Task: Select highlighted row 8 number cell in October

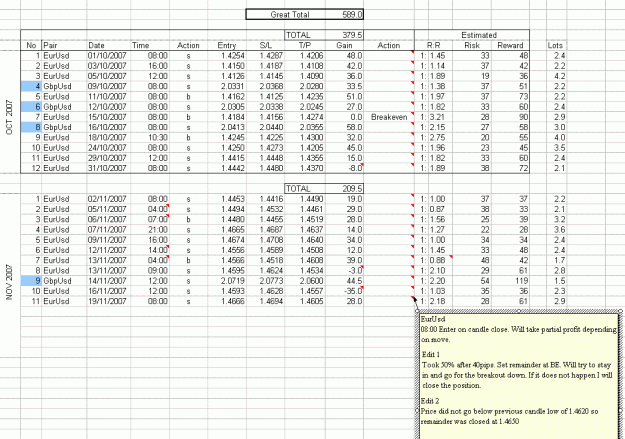Action: [x=31, y=127]
